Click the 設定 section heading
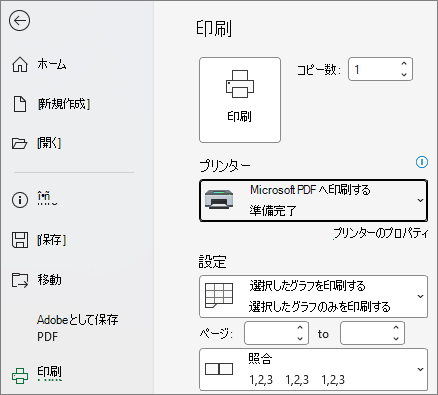The width and height of the screenshot is (438, 395). (x=212, y=262)
